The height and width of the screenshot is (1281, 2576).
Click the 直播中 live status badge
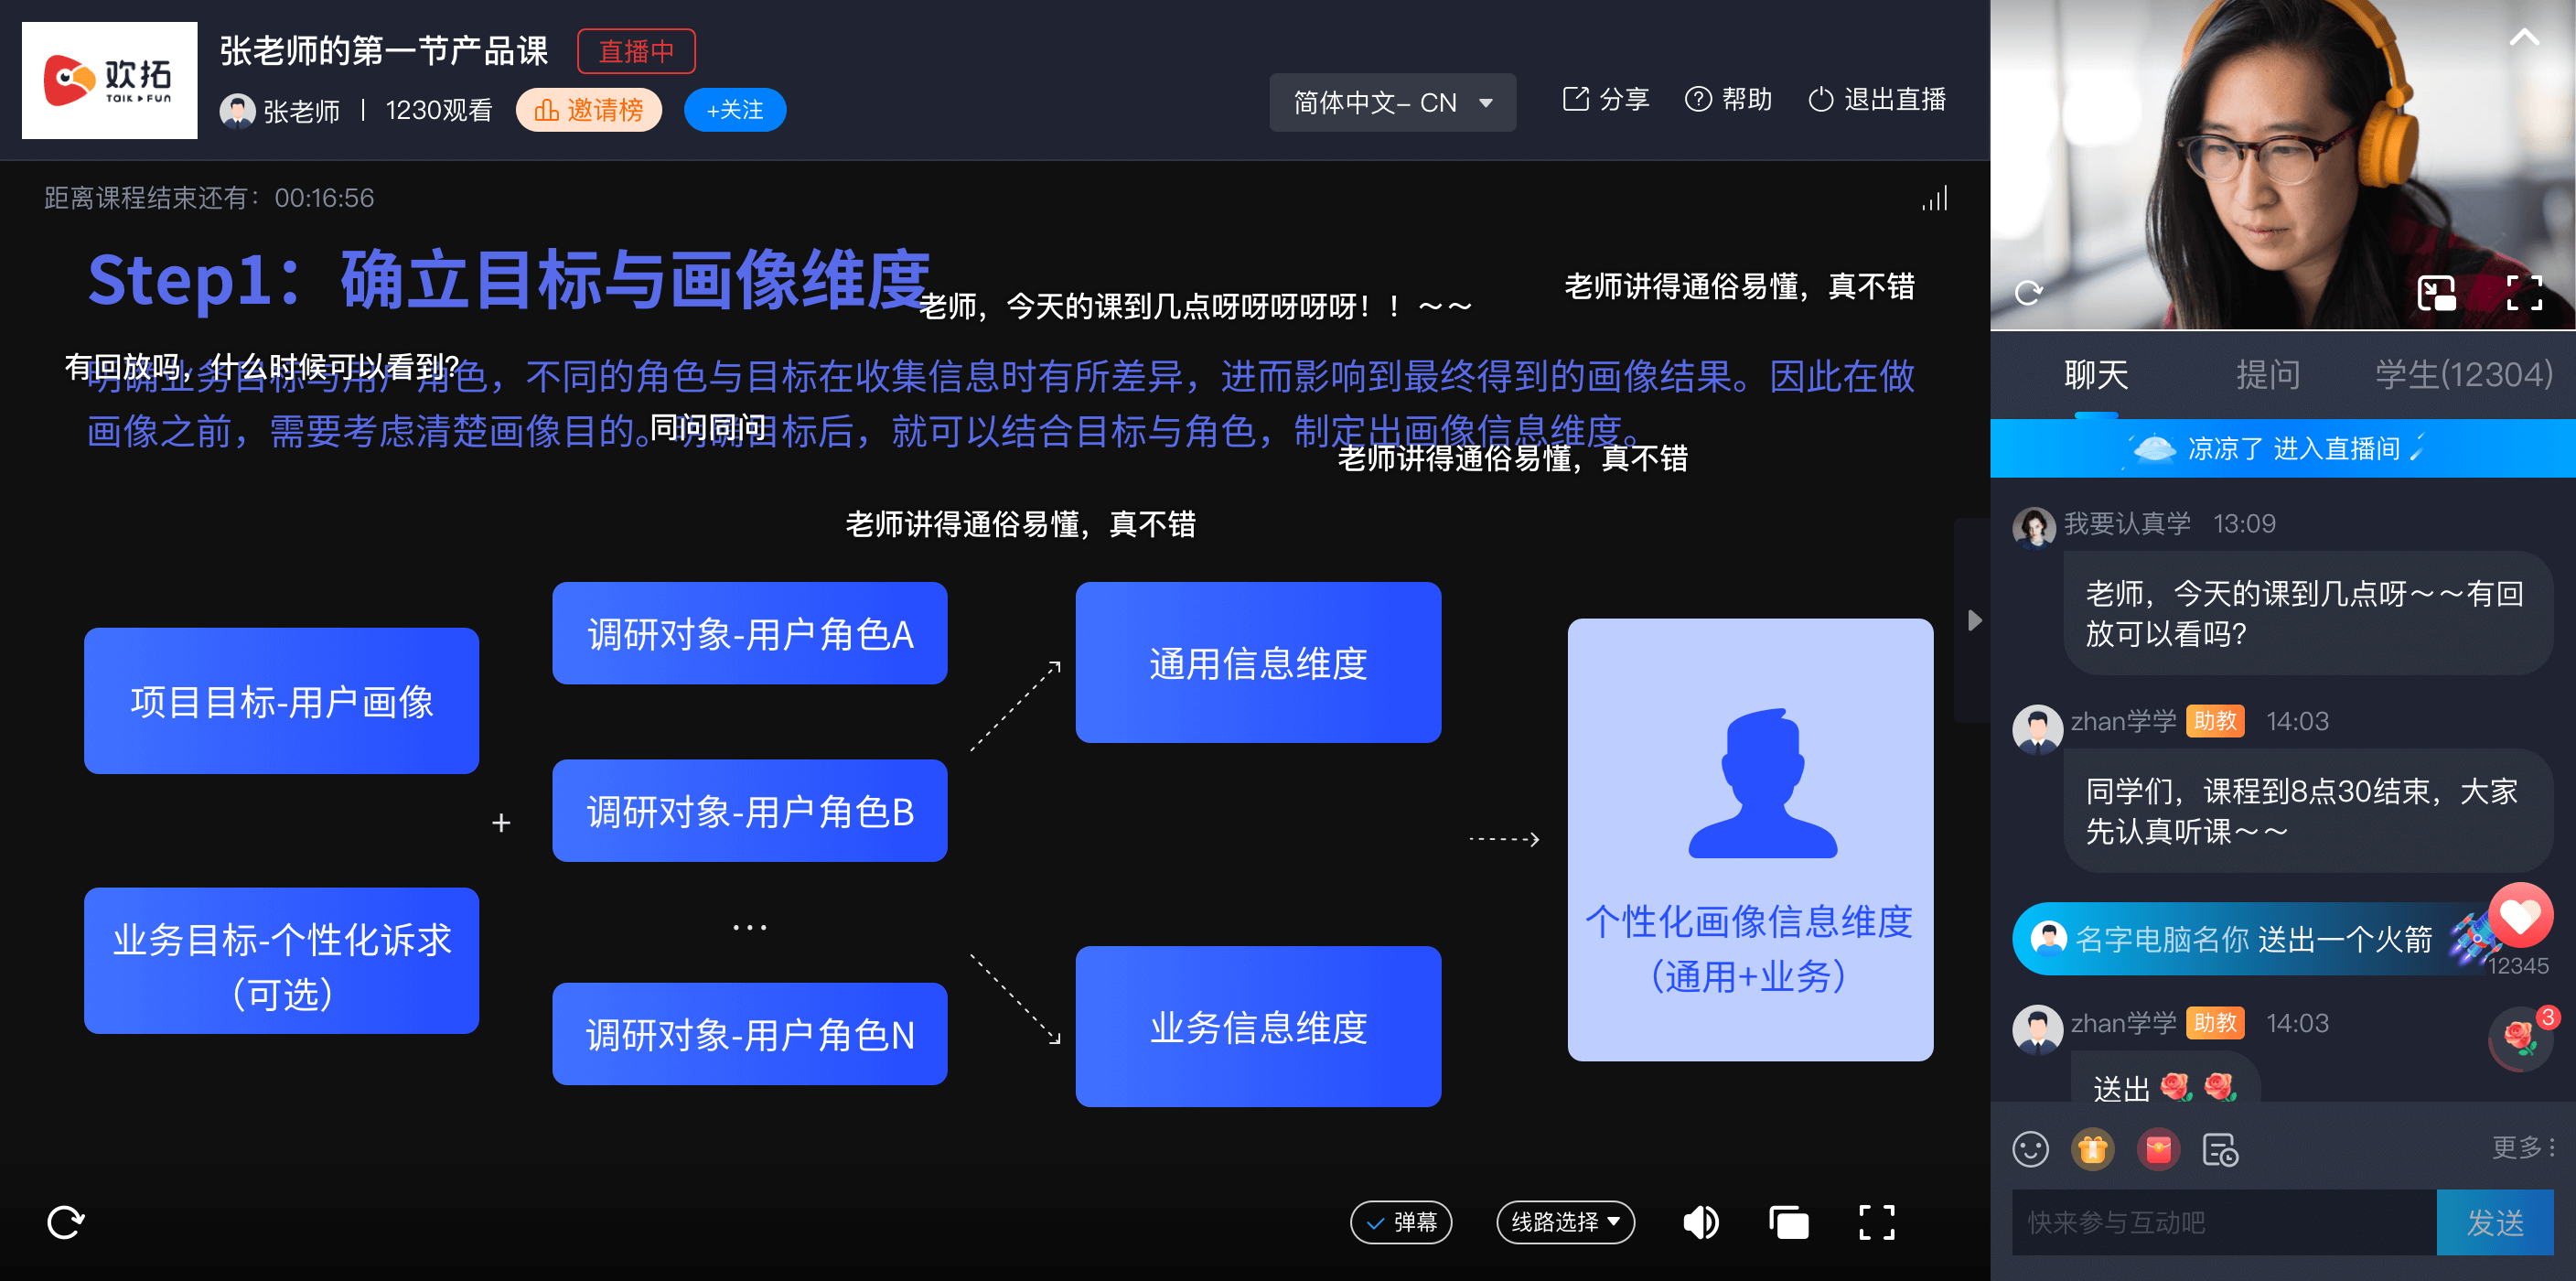click(x=636, y=51)
